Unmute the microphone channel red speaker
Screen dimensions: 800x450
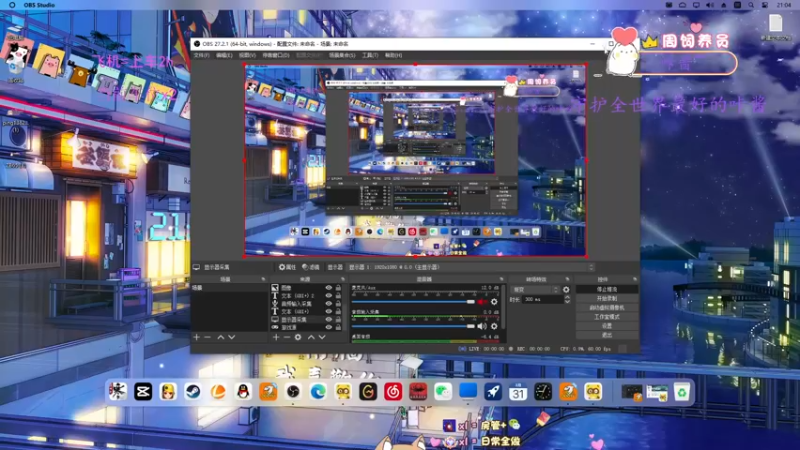tap(482, 302)
